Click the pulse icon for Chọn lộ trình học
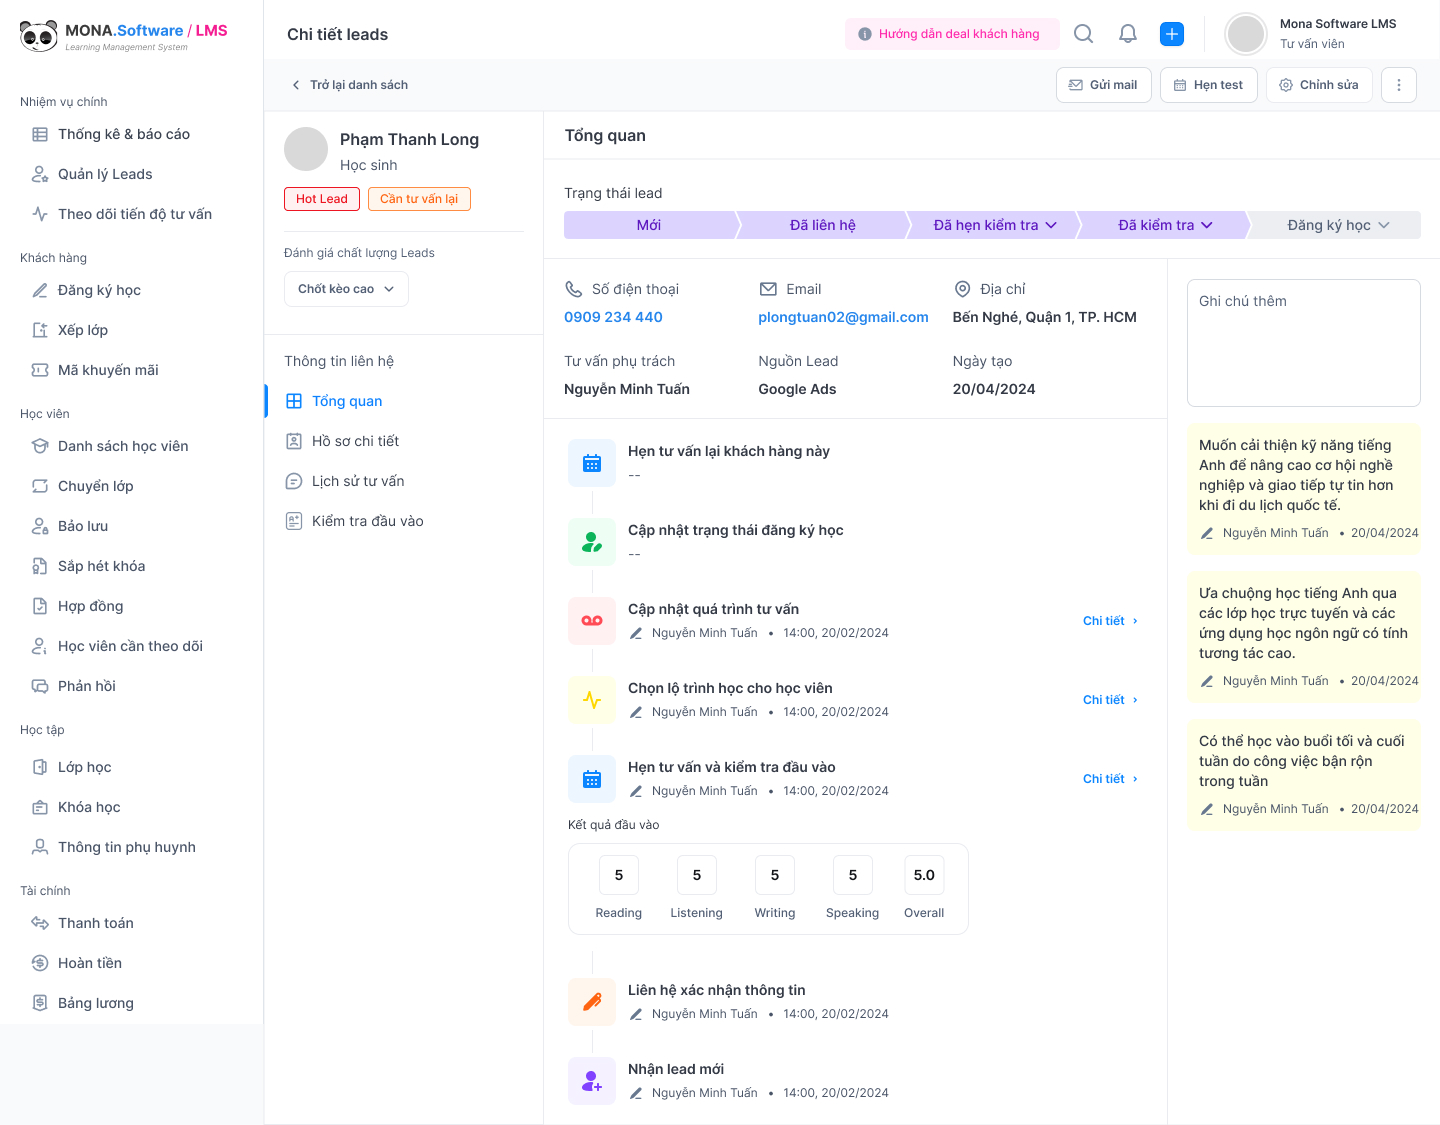Image resolution: width=1440 pixels, height=1125 pixels. coord(592,700)
